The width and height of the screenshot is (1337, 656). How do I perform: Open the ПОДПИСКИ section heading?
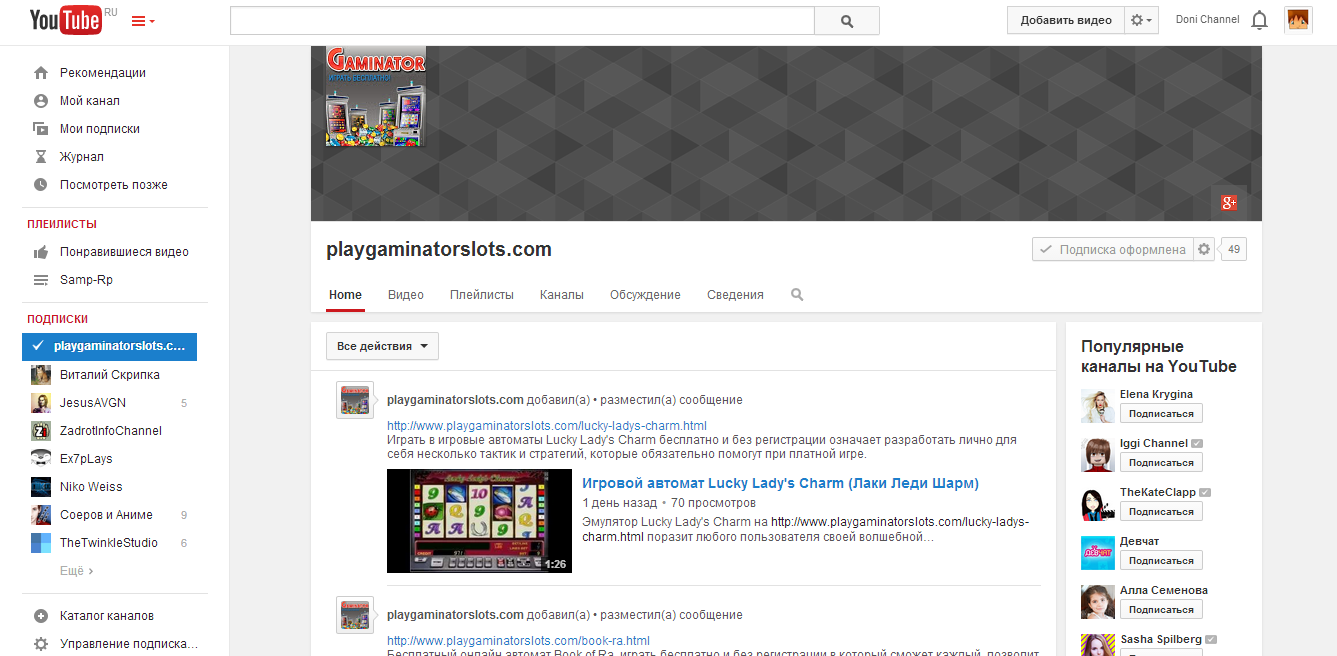click(x=58, y=320)
